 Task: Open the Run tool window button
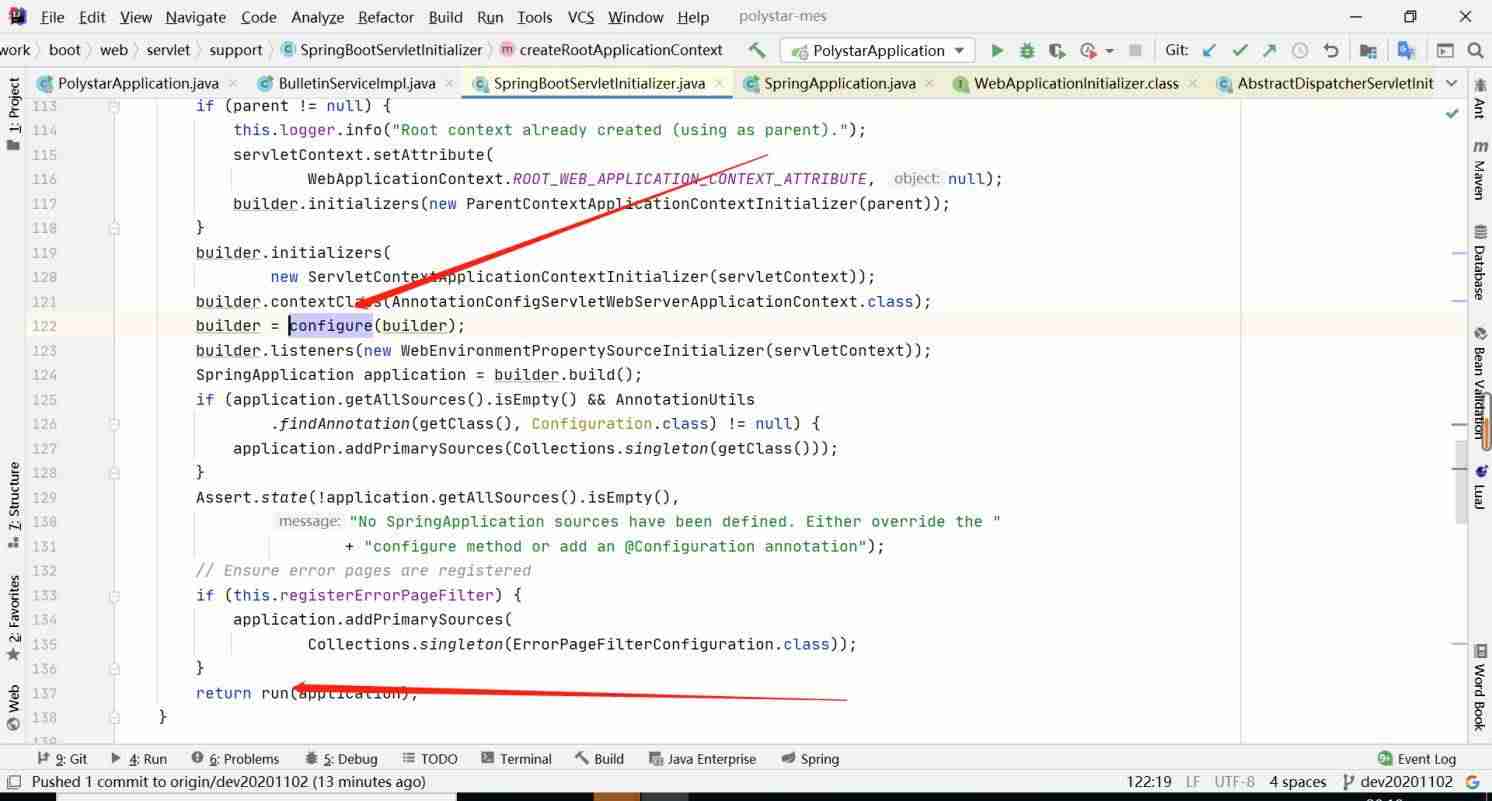[x=138, y=758]
